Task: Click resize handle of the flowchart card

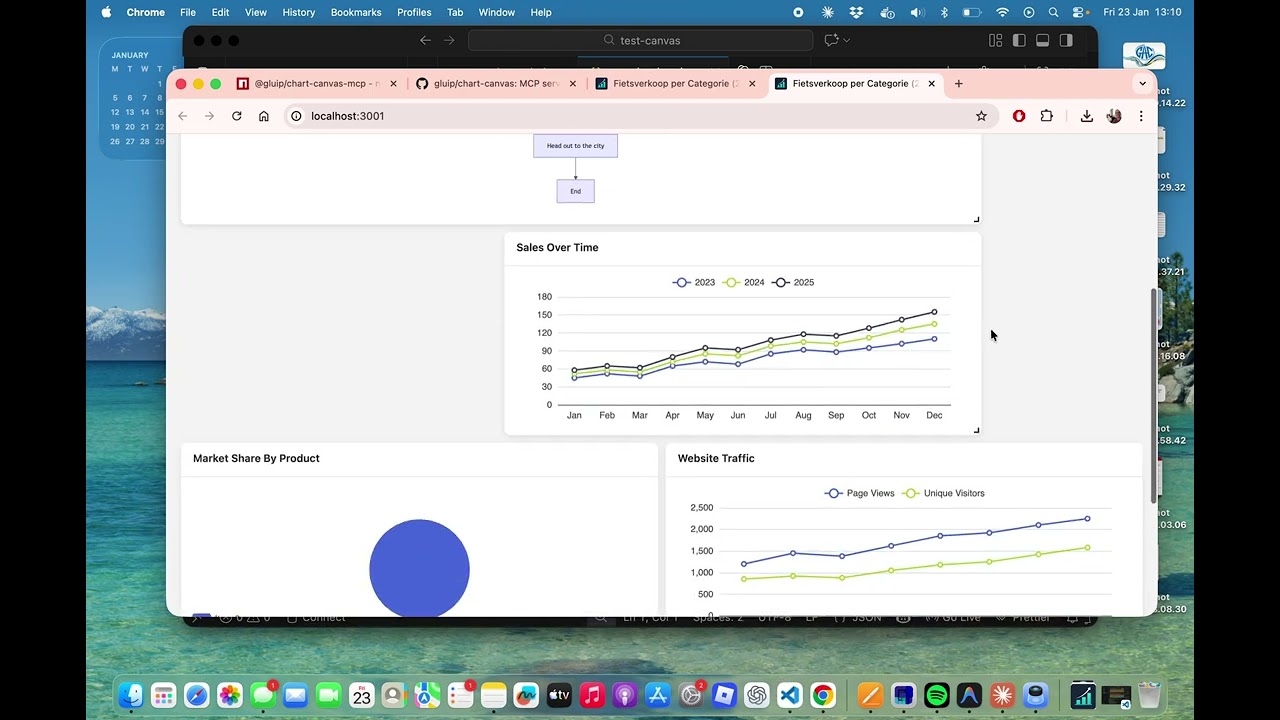Action: pyautogui.click(x=976, y=219)
